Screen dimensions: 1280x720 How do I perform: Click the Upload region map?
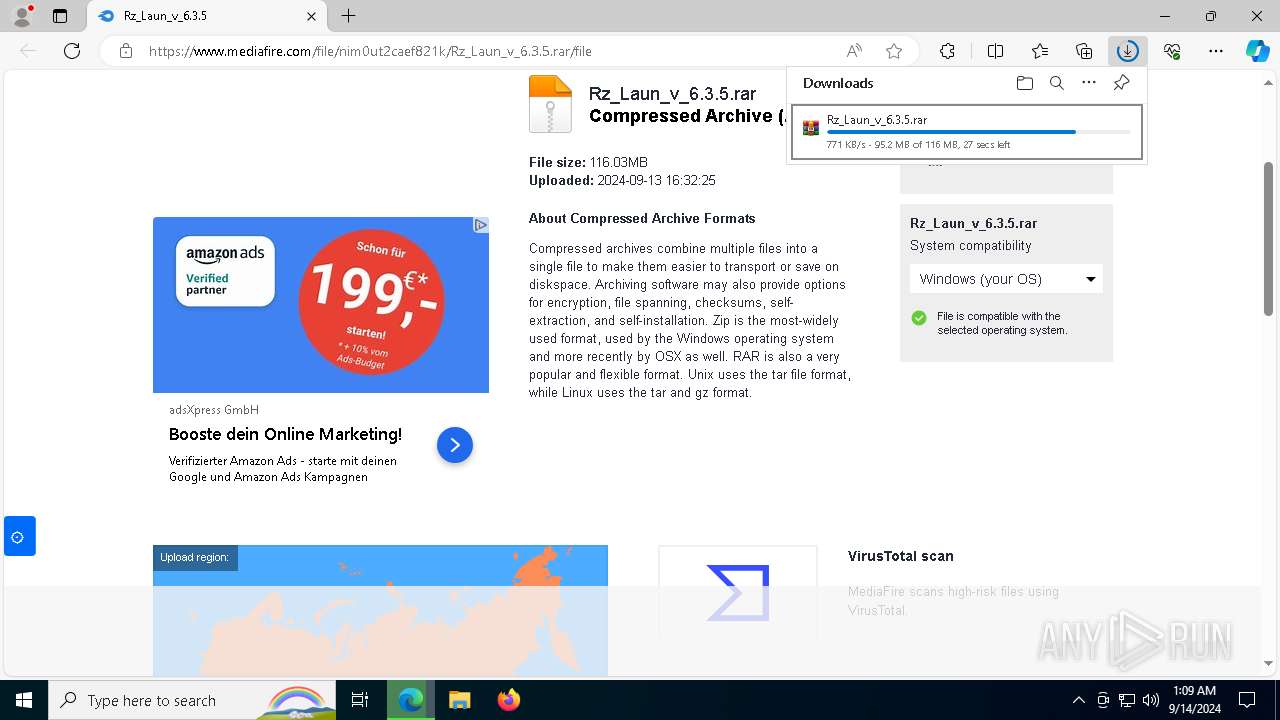tap(380, 610)
